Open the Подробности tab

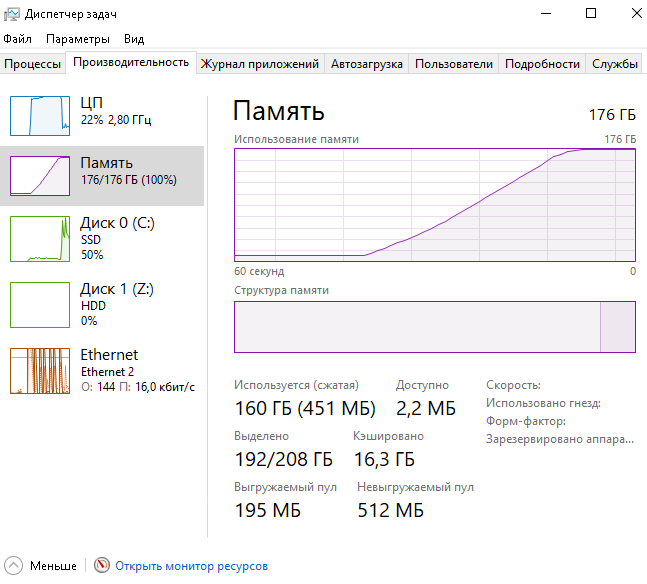pyautogui.click(x=542, y=64)
